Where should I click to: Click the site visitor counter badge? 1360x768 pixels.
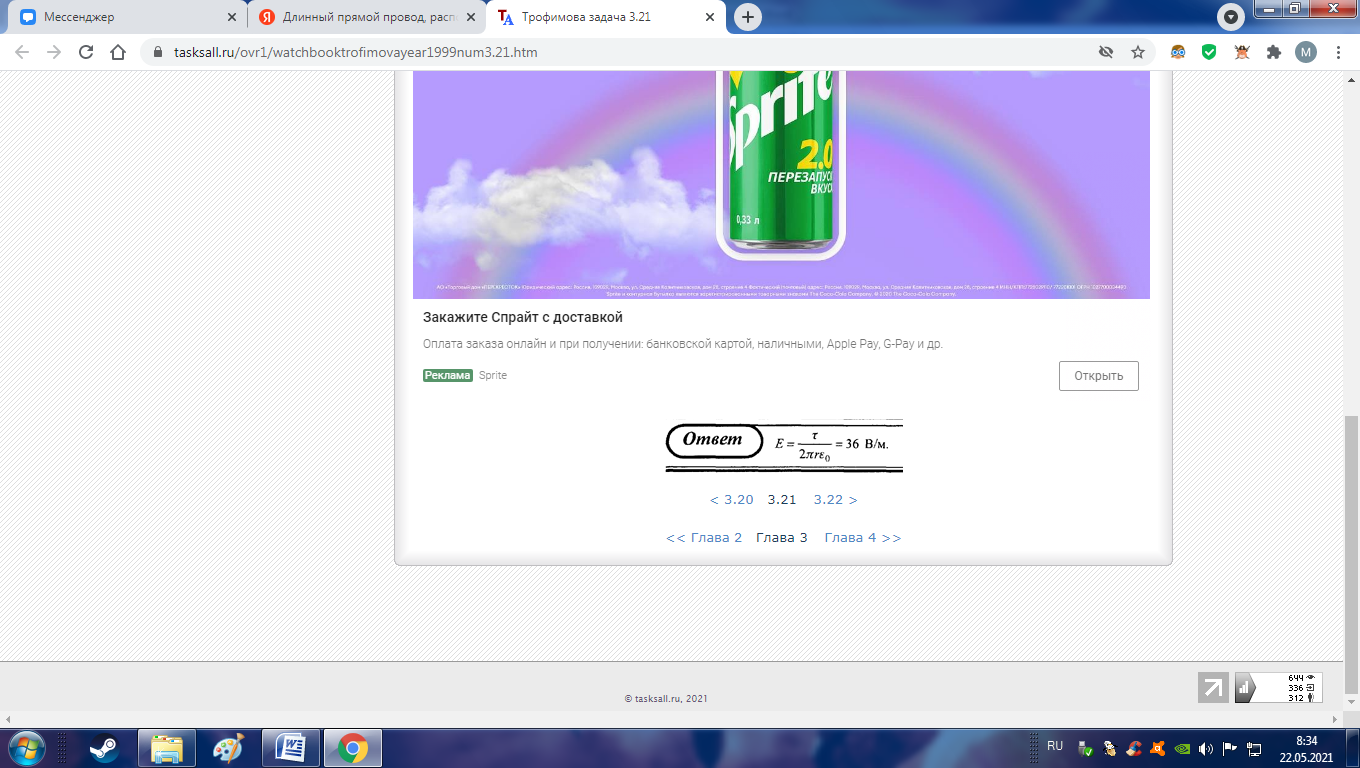click(1279, 687)
